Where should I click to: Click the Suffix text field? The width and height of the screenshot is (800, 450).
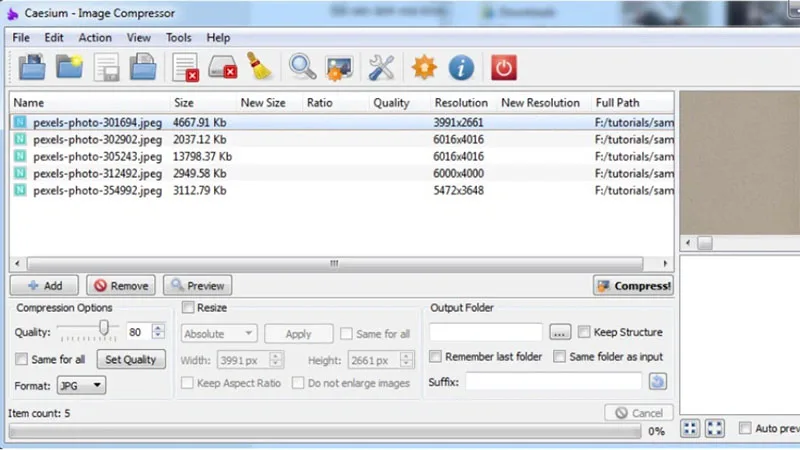click(554, 381)
